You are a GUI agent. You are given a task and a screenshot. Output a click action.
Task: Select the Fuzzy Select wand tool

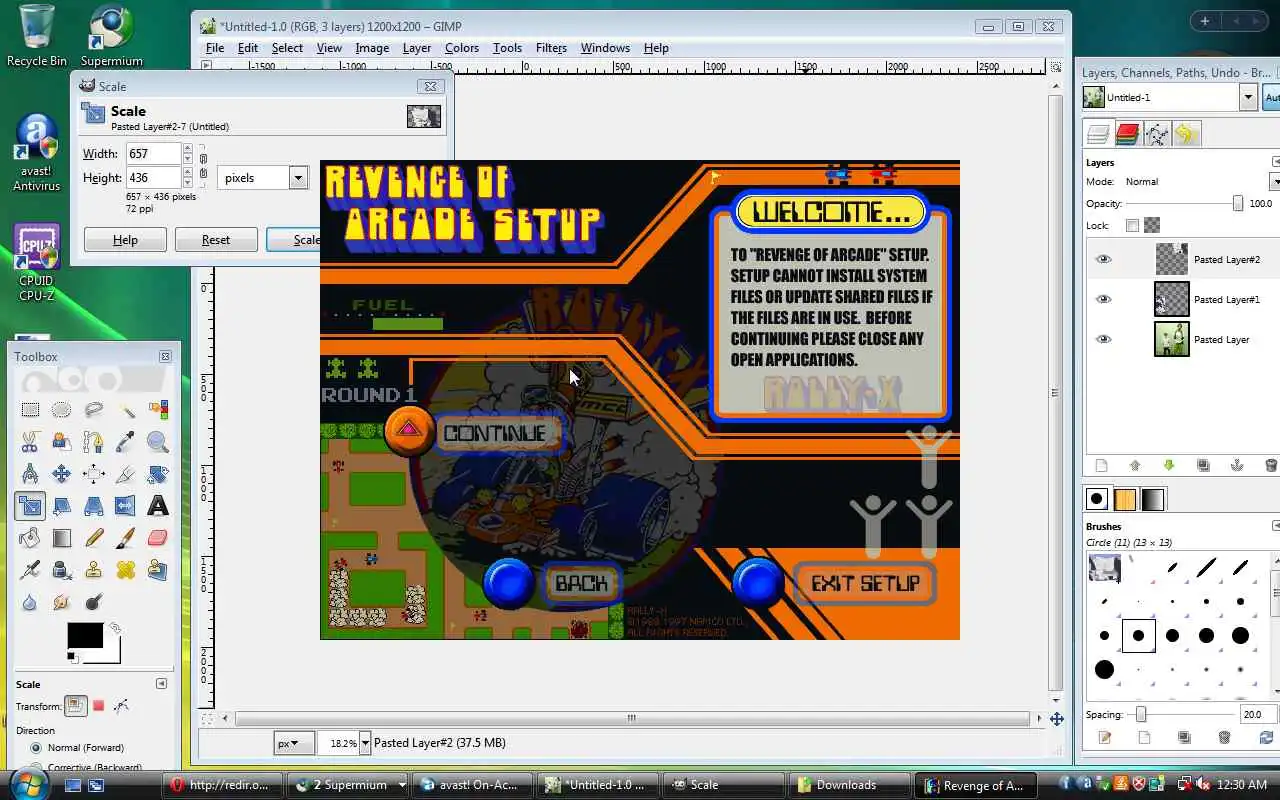[126, 410]
